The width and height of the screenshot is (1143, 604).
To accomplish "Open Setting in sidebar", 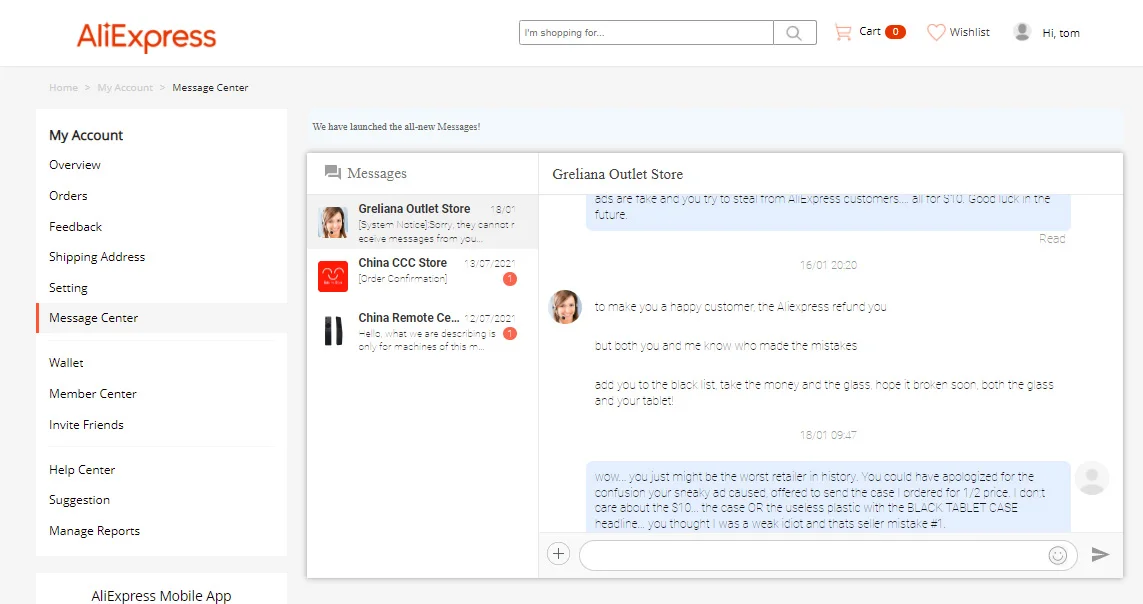I will pyautogui.click(x=68, y=288).
